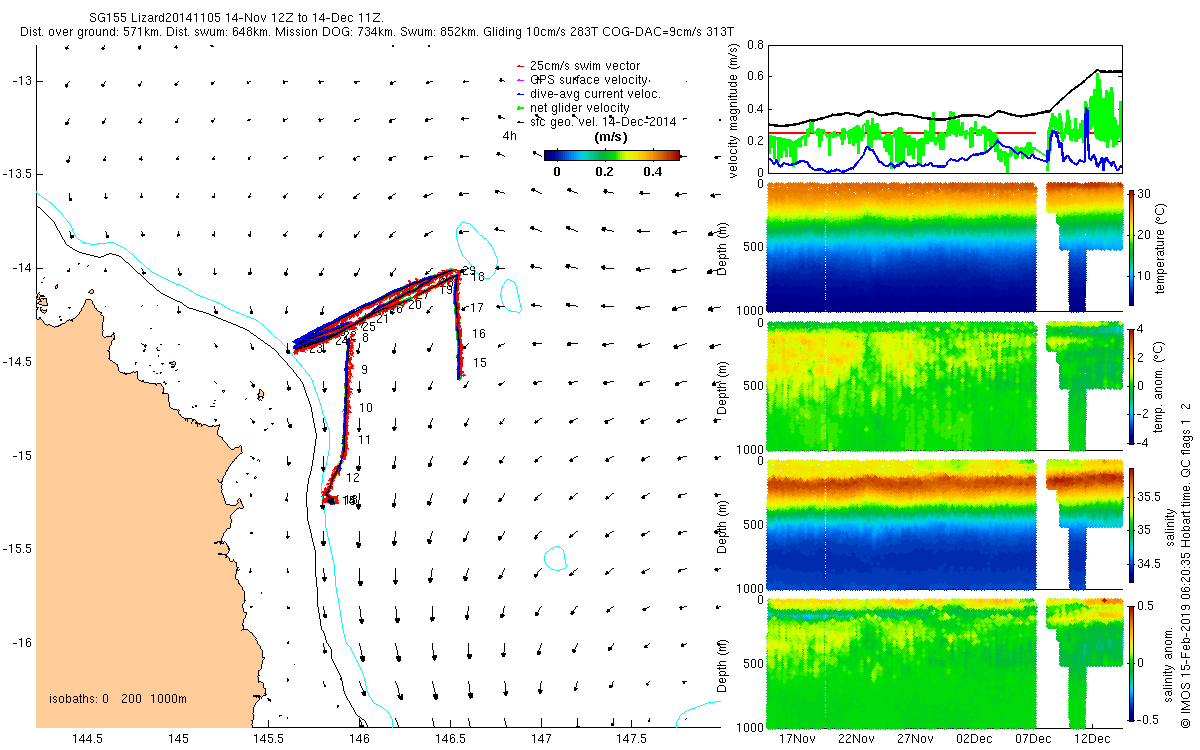Viewport: 1200px width, 750px height.
Task: Click day '9' label on glider track
Action: [x=364, y=370]
